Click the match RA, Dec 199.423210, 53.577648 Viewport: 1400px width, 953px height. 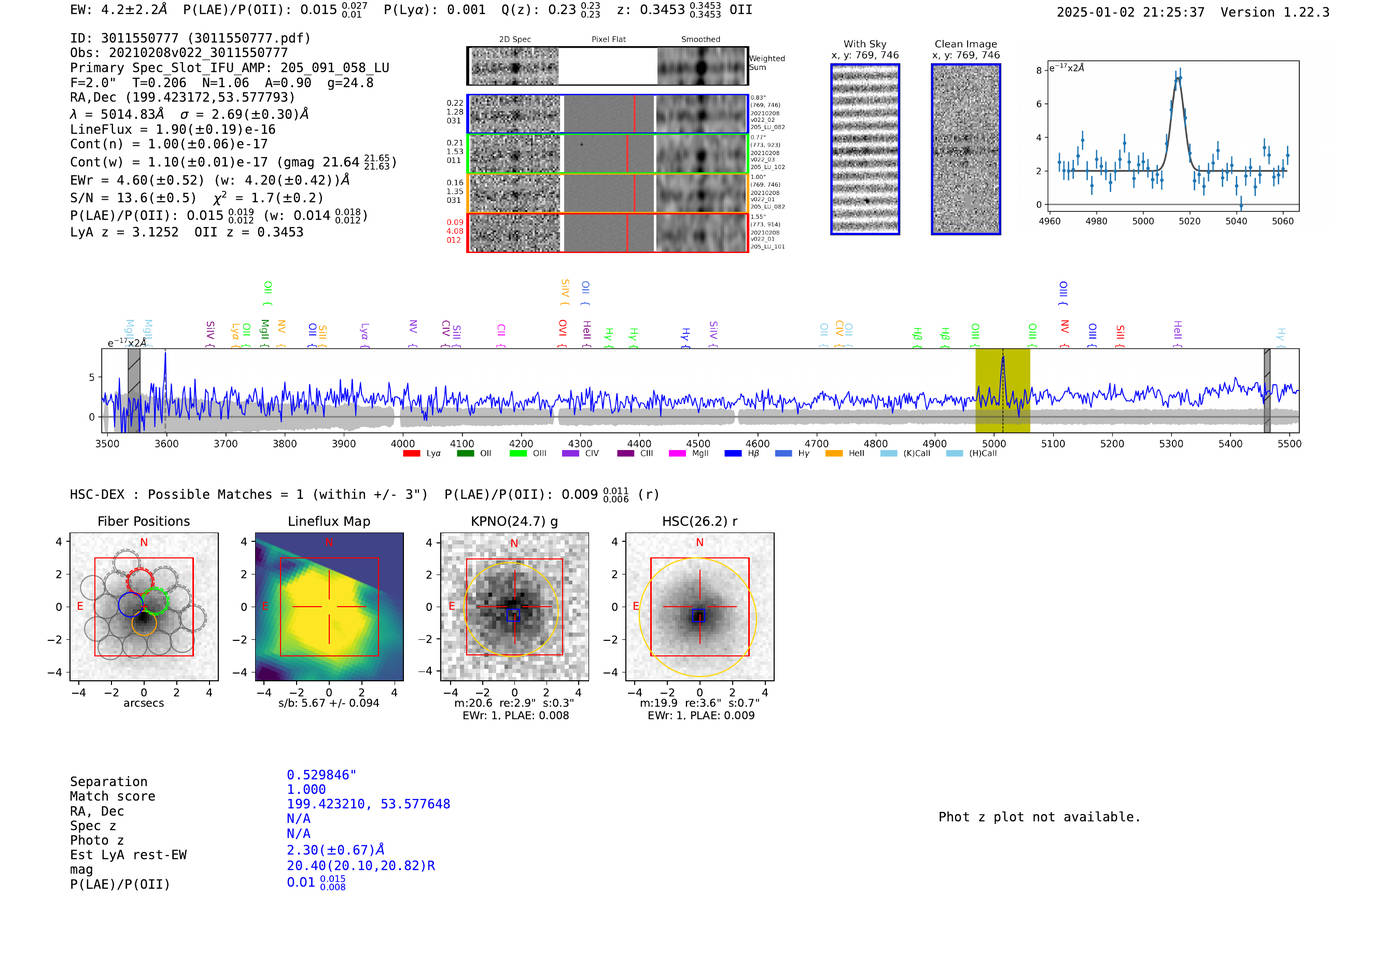tap(369, 804)
